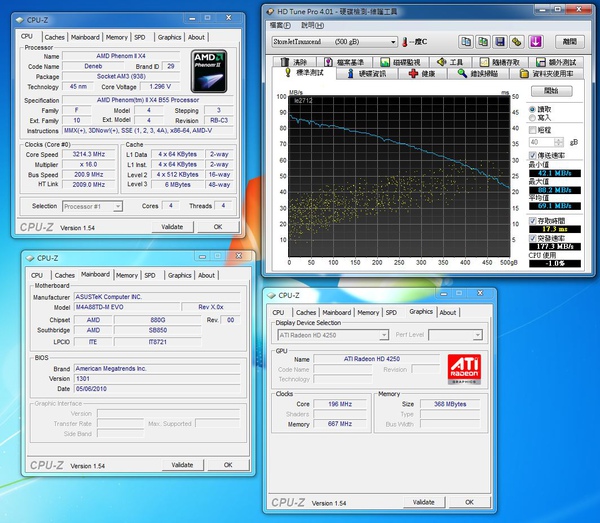Click the copy screenshot icon in HD Tune toolbar
The width and height of the screenshot is (600, 523).
click(483, 41)
